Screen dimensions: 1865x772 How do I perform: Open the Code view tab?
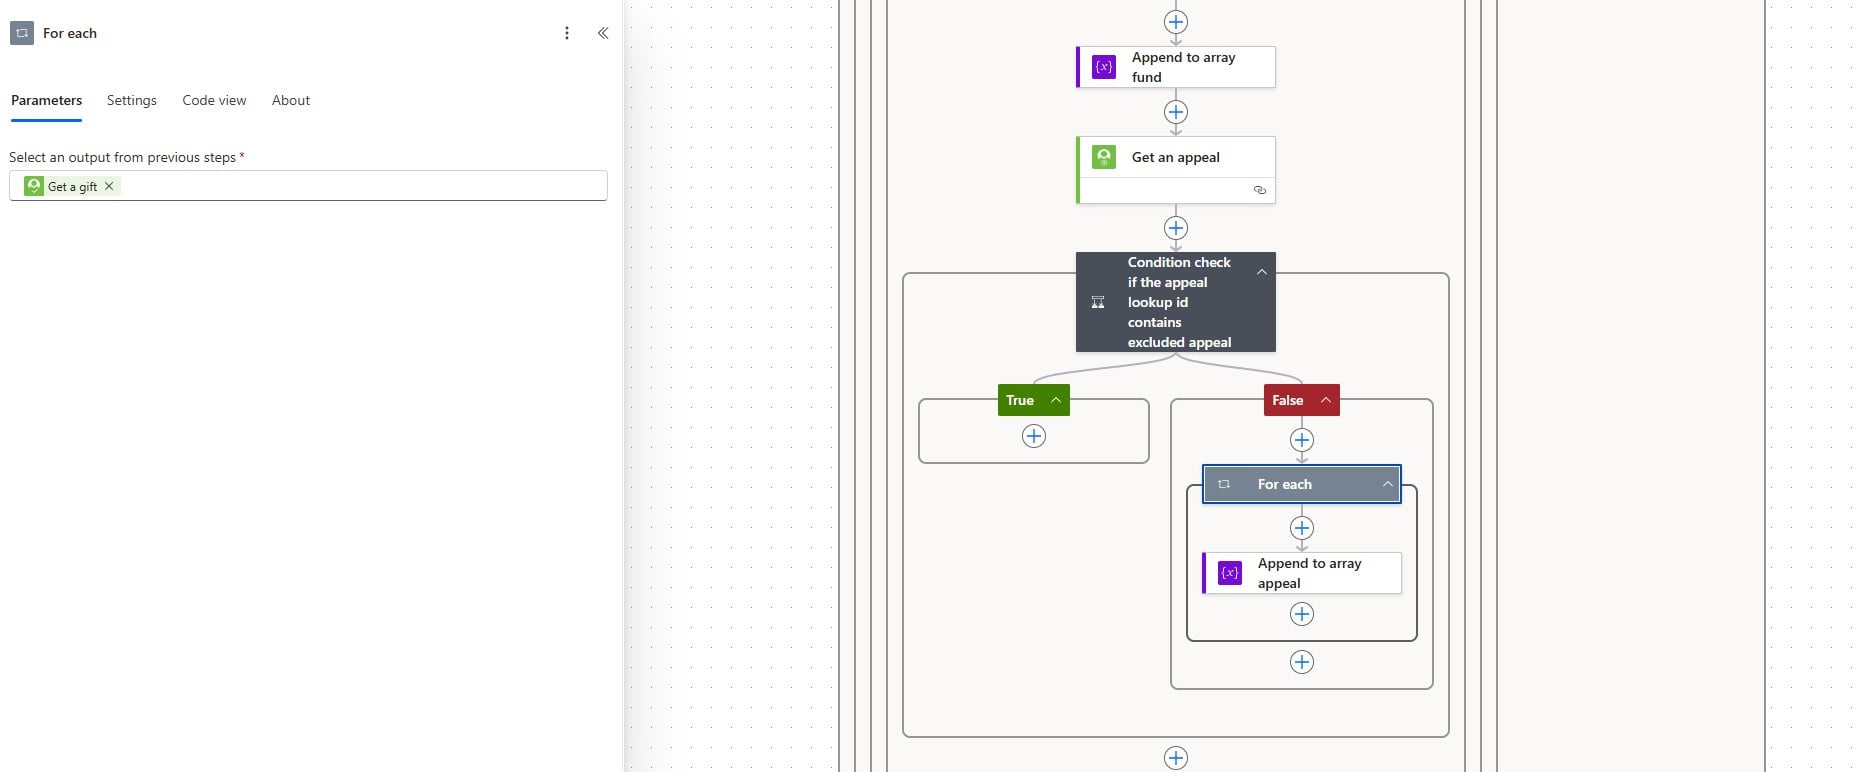214,100
